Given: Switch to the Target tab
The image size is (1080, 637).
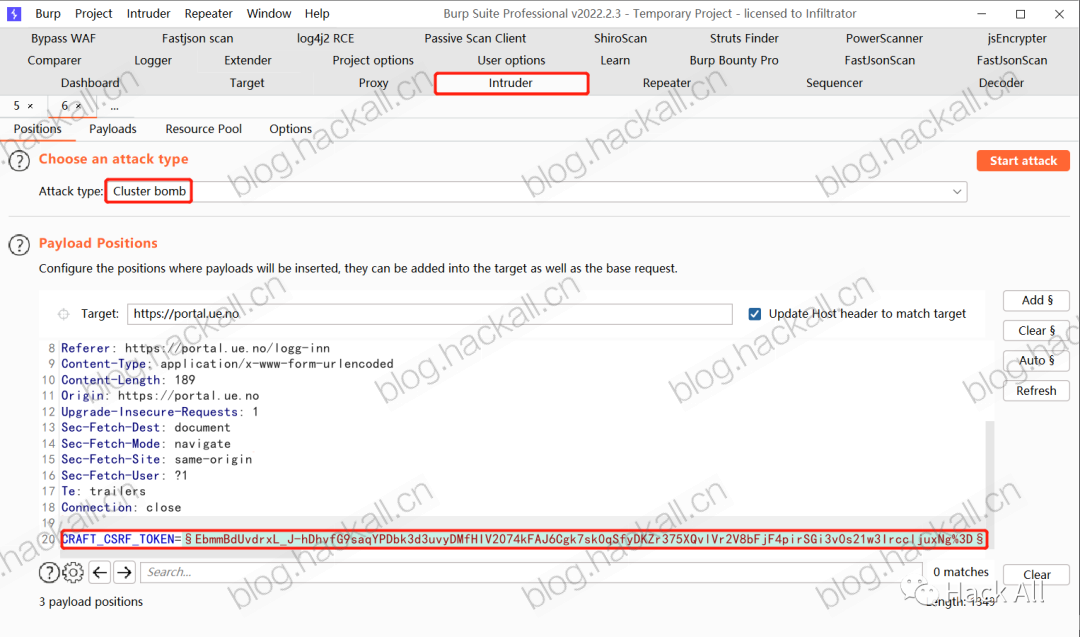Looking at the screenshot, I should coord(247,83).
